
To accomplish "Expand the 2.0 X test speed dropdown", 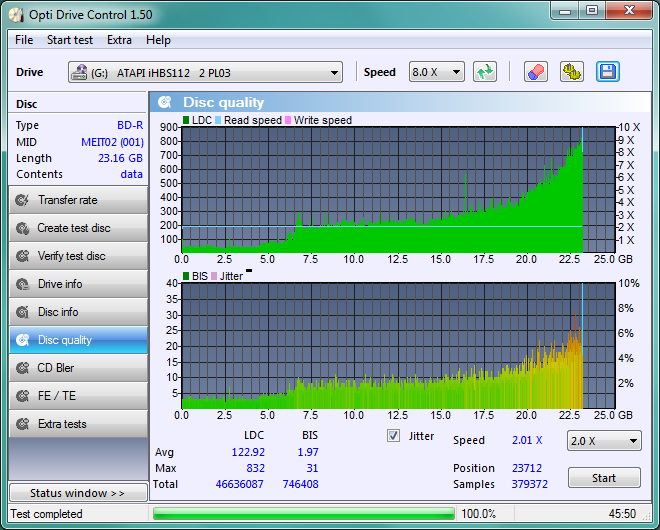I will click(604, 441).
